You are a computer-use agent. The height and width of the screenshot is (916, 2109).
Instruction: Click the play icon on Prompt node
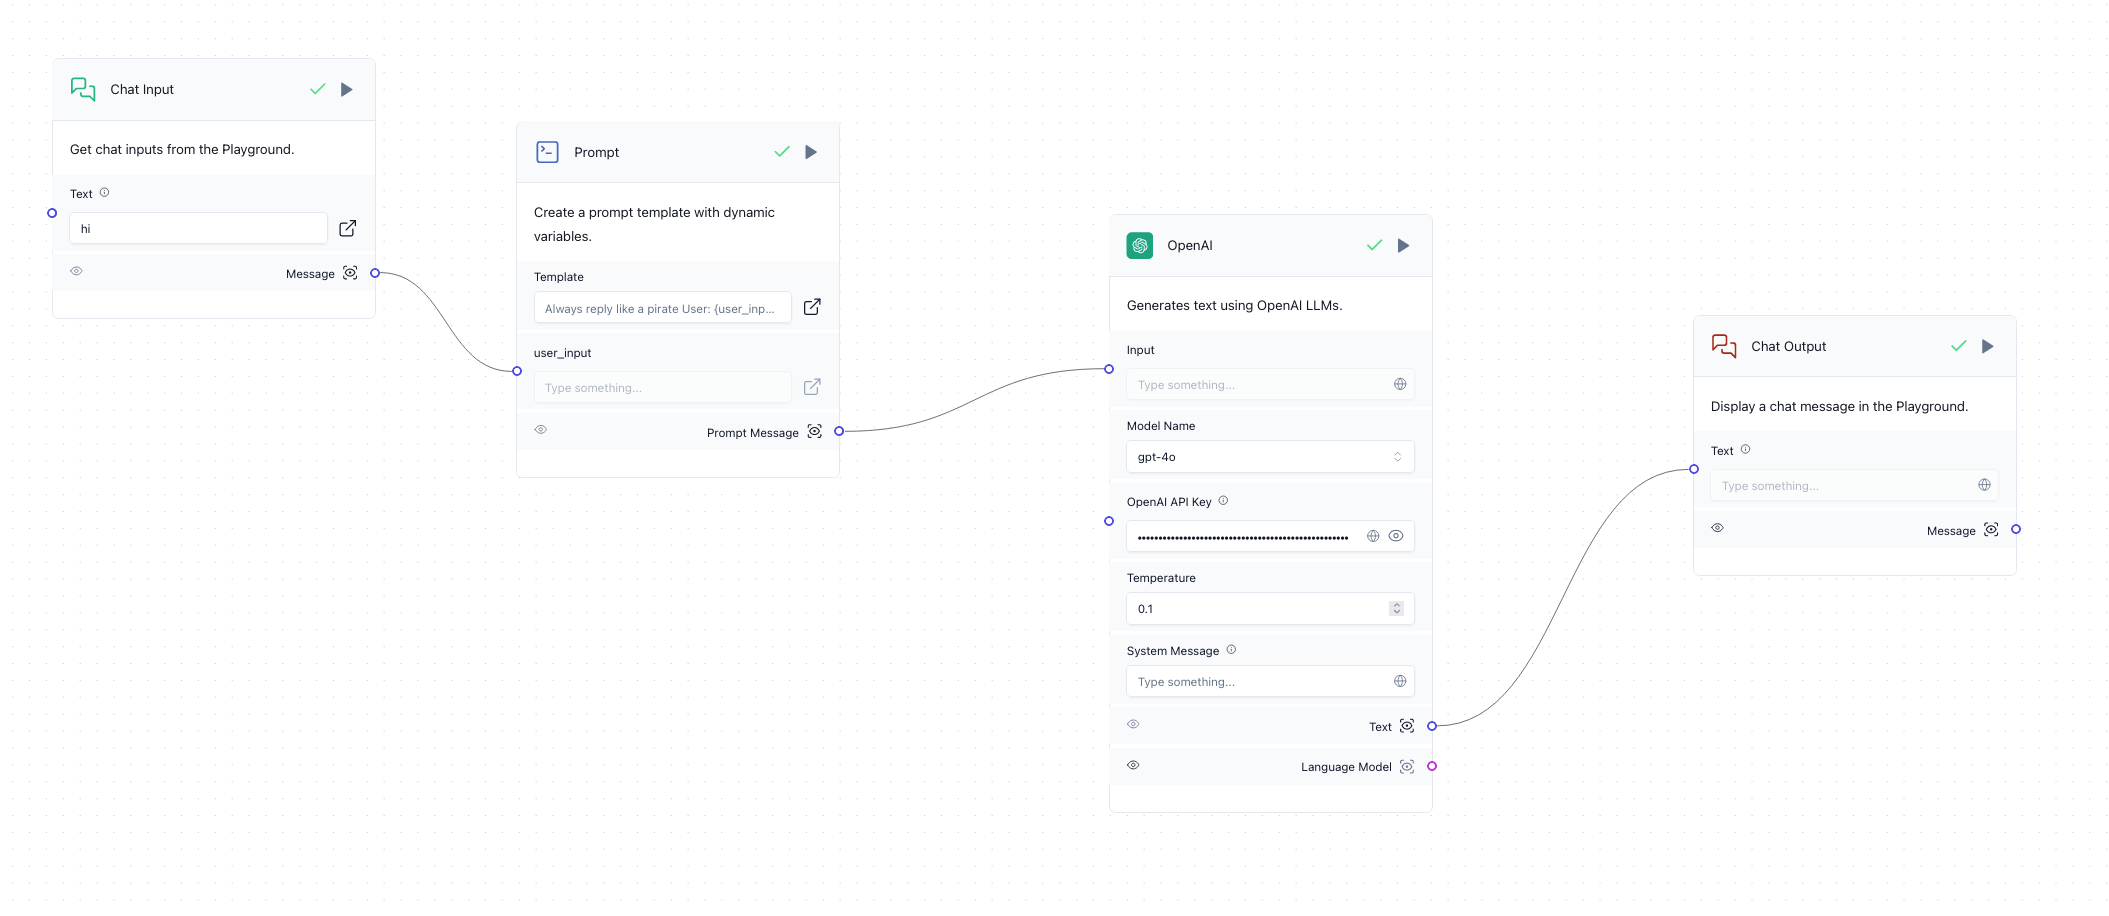coord(811,153)
